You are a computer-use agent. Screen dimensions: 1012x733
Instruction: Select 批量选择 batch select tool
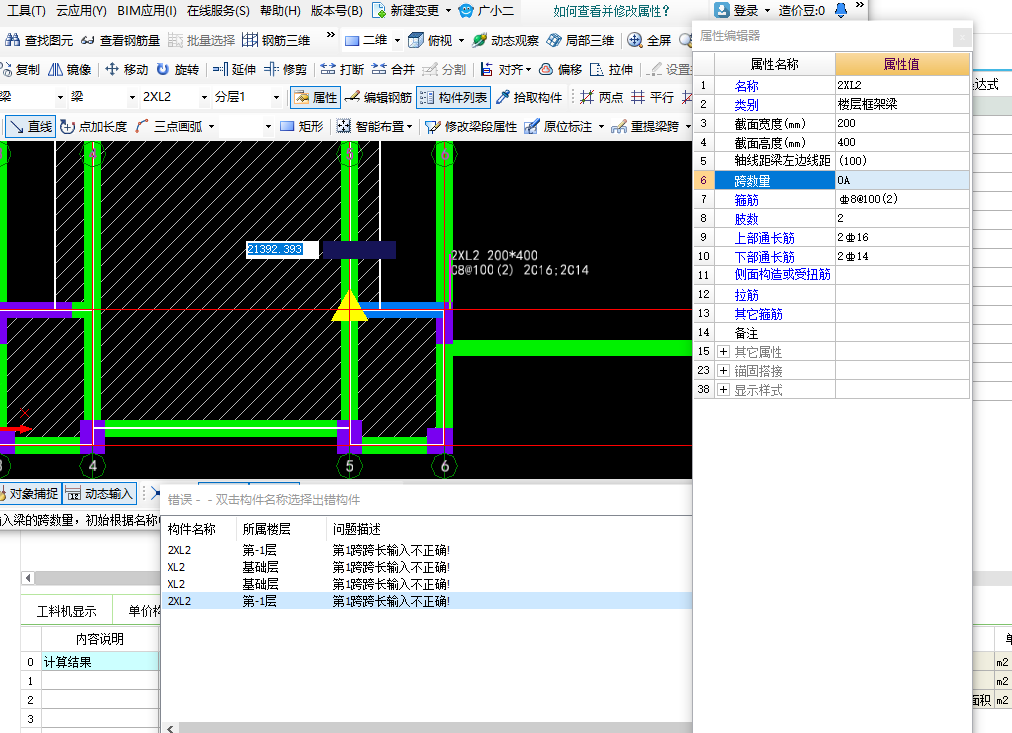tap(201, 40)
